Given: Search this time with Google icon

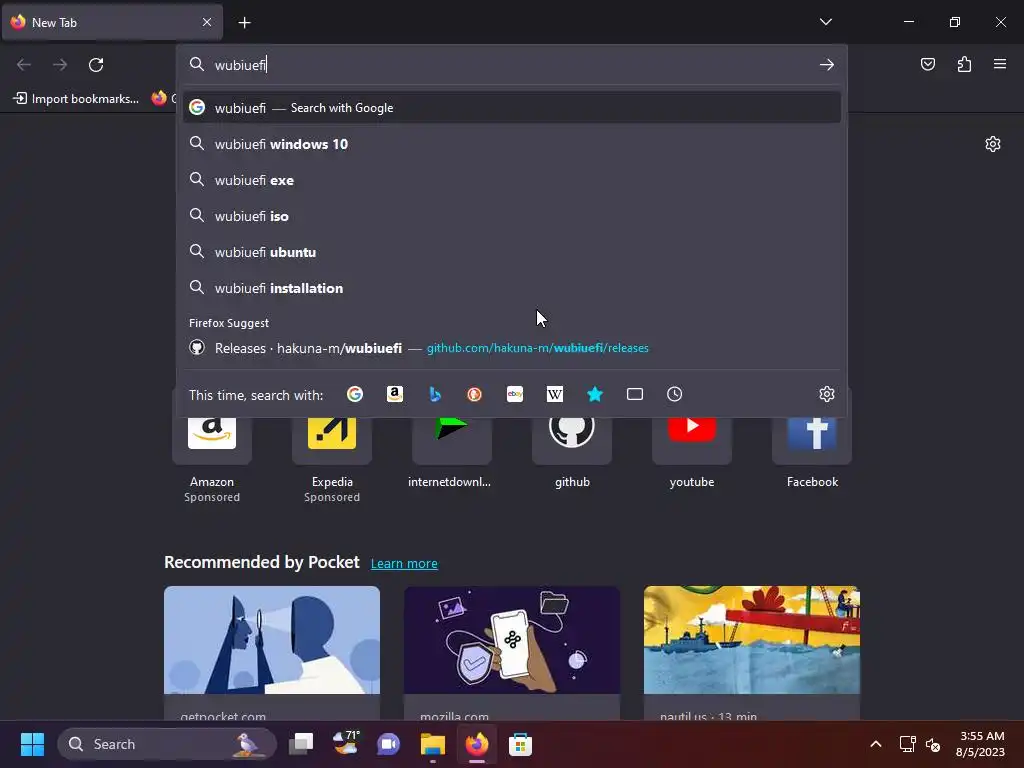Looking at the screenshot, I should click(x=355, y=394).
